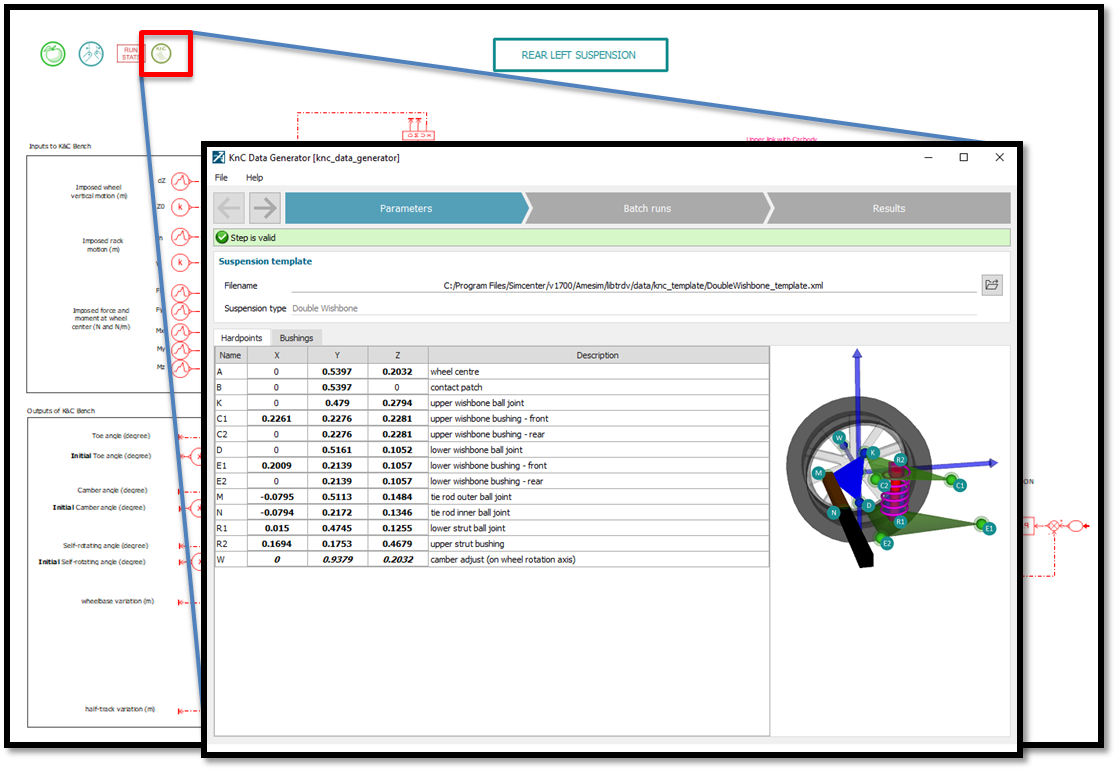The image size is (1117, 771).
Task: Open the File menu
Action: pyautogui.click(x=221, y=177)
